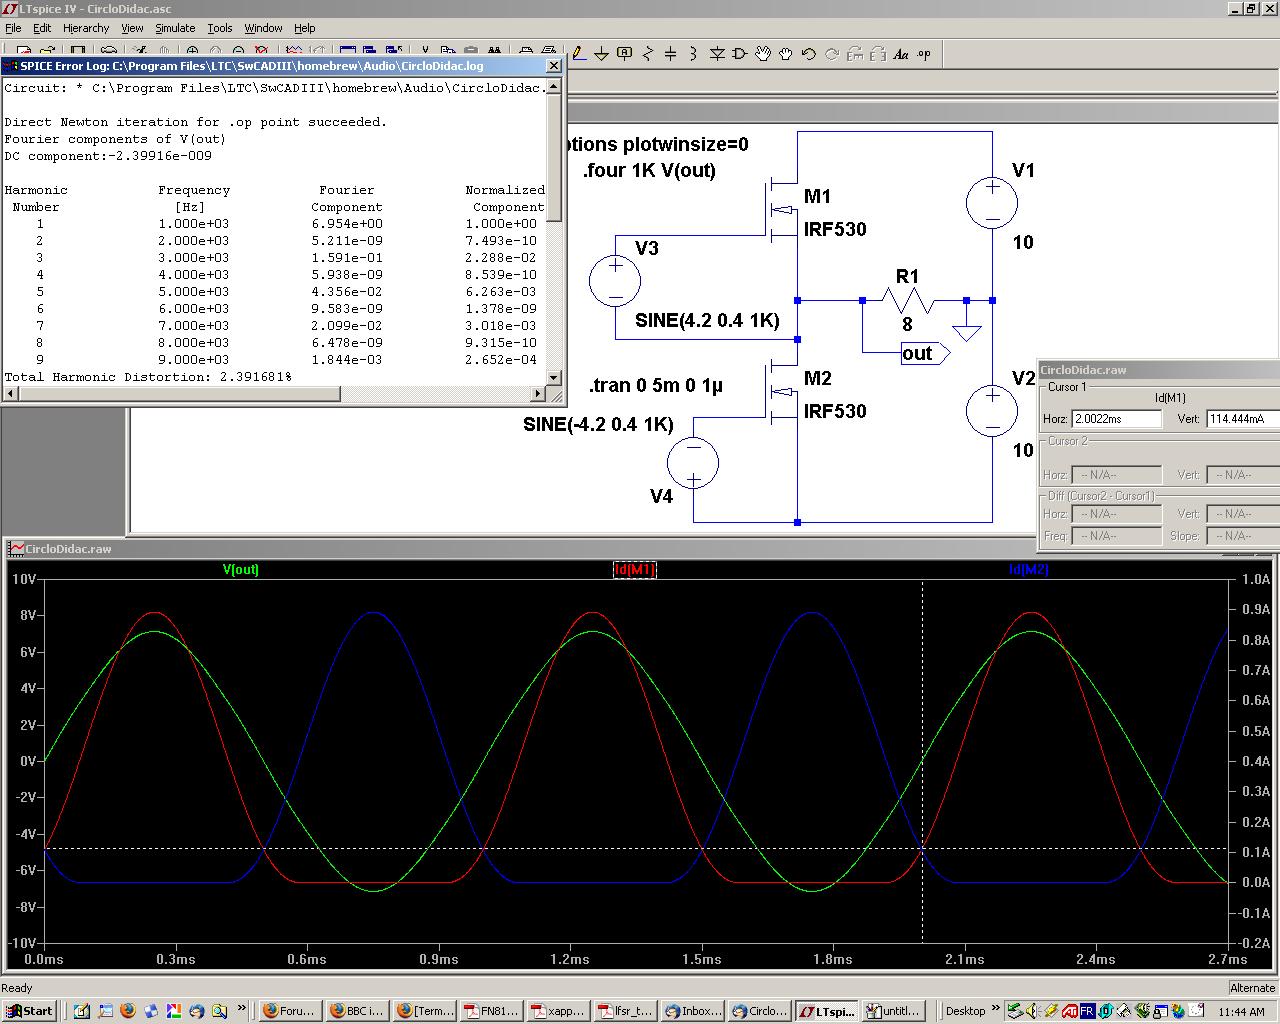The height and width of the screenshot is (1024, 1280).
Task: Activate the open-hand Move tool
Action: click(763, 54)
